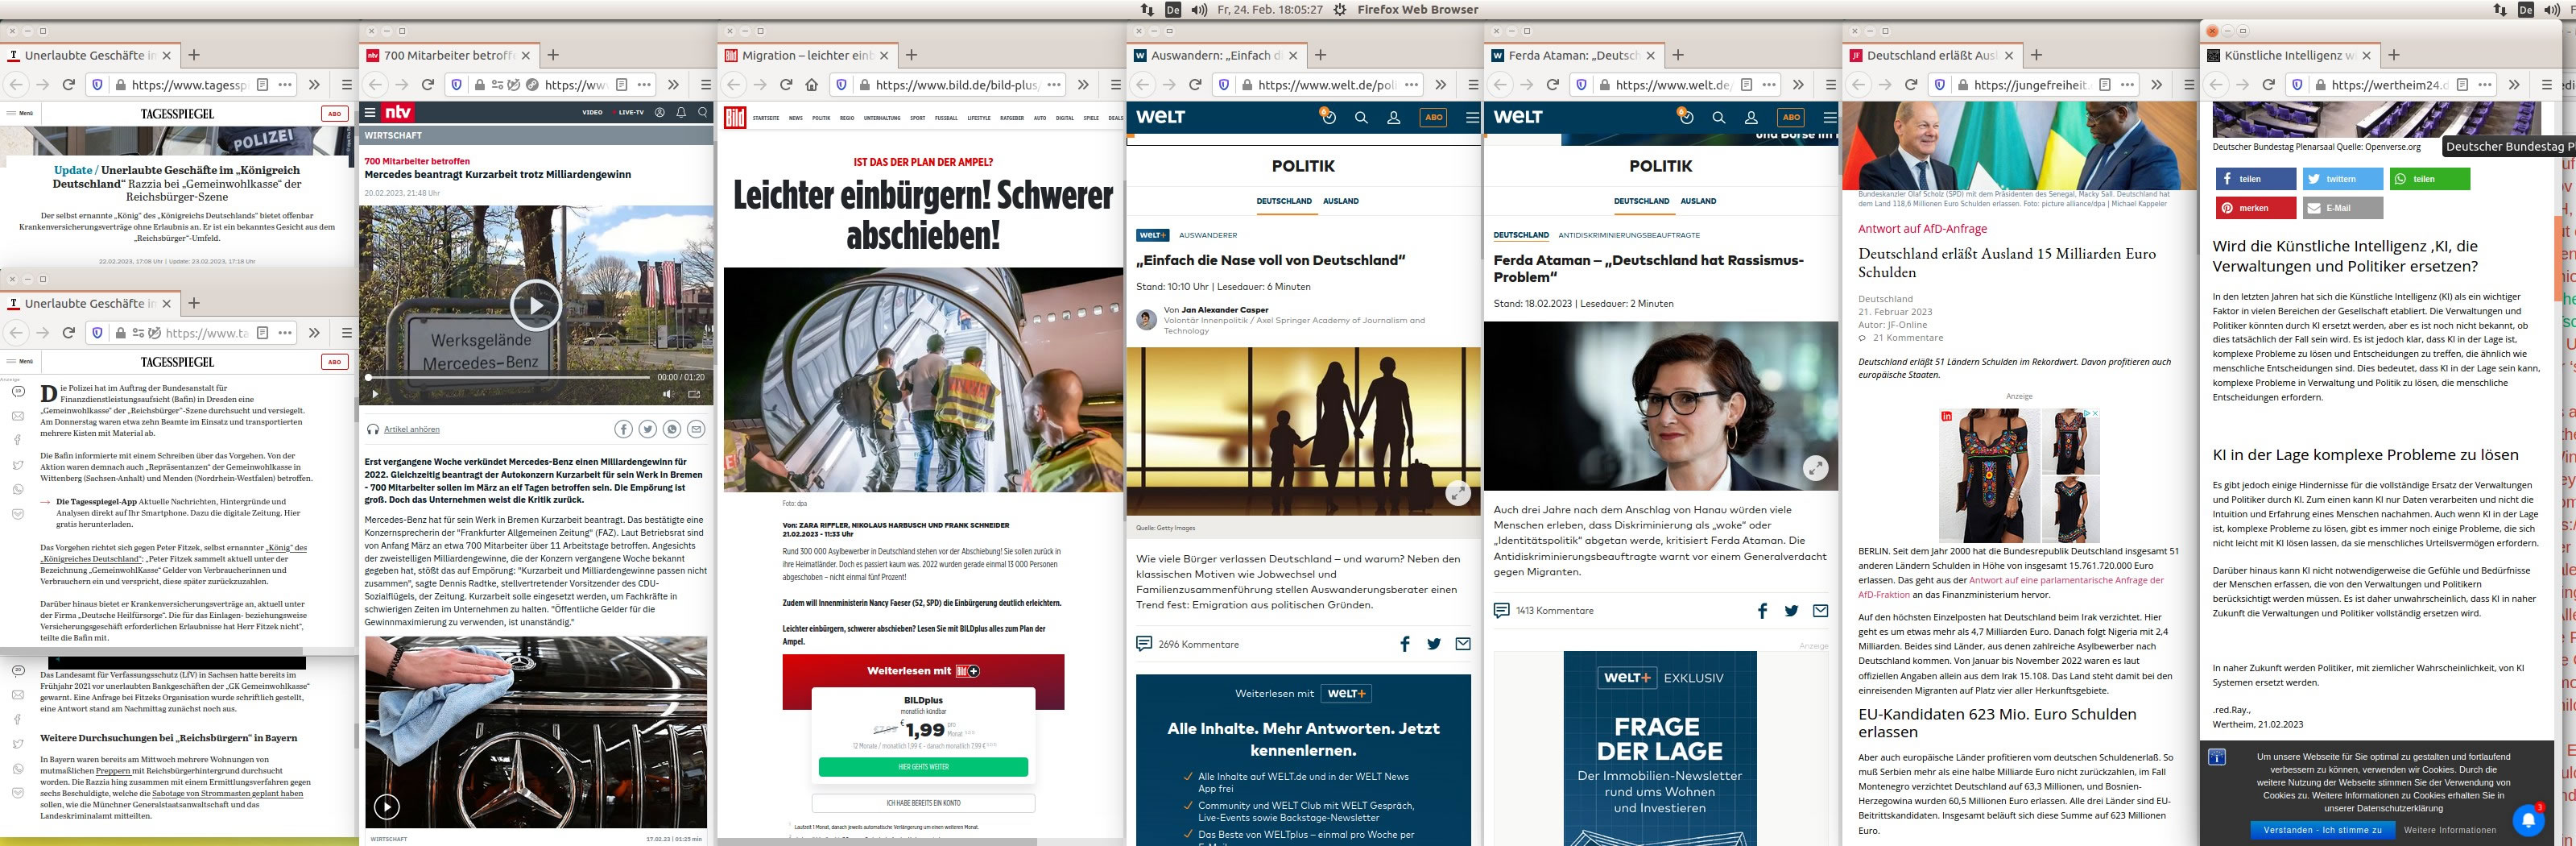Screen dimensions: 2576x846
Task: Play the ntv Werksgelände Mercedes-Benz video
Action: coord(536,306)
